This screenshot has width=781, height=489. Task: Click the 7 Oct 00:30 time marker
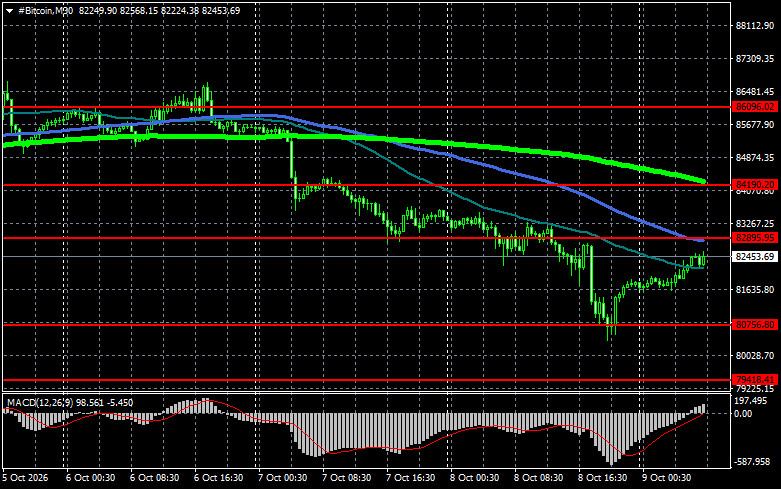[282, 478]
